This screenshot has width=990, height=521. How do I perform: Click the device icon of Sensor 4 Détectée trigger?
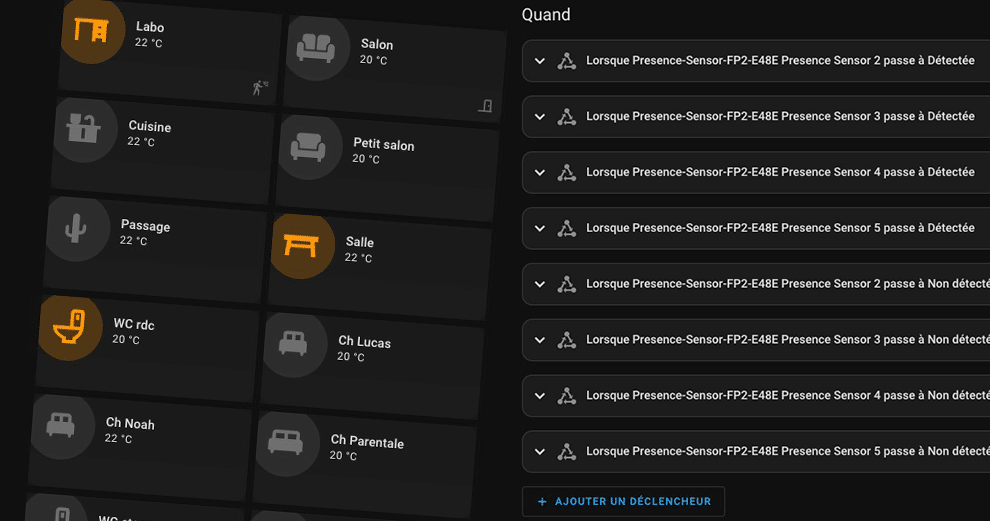tap(566, 172)
